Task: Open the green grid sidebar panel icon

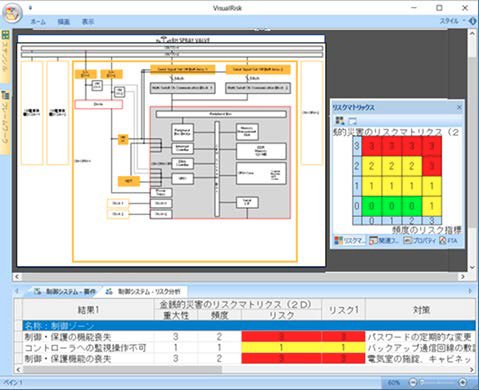Action: 5,35
